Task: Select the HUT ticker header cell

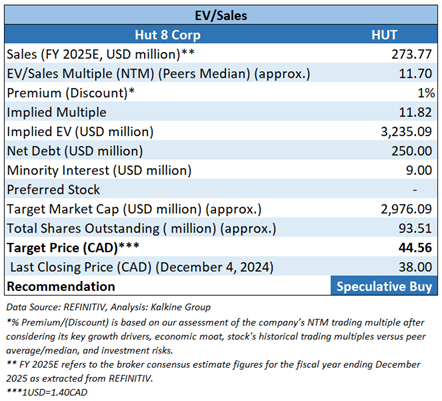Action: [x=384, y=35]
